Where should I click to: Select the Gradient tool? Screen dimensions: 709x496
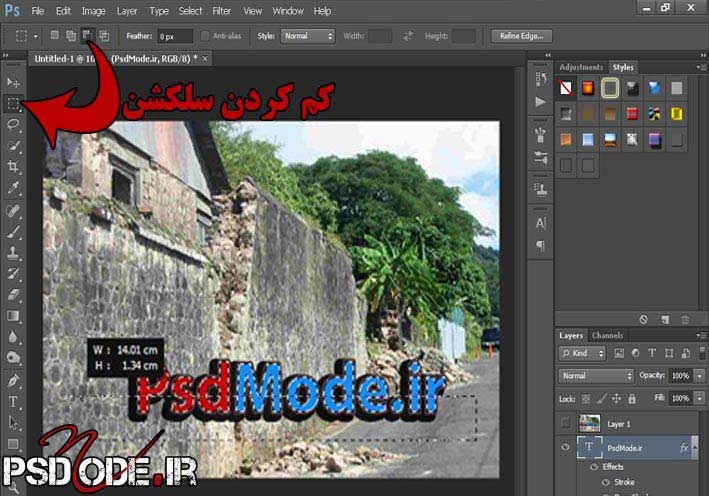click(x=13, y=316)
